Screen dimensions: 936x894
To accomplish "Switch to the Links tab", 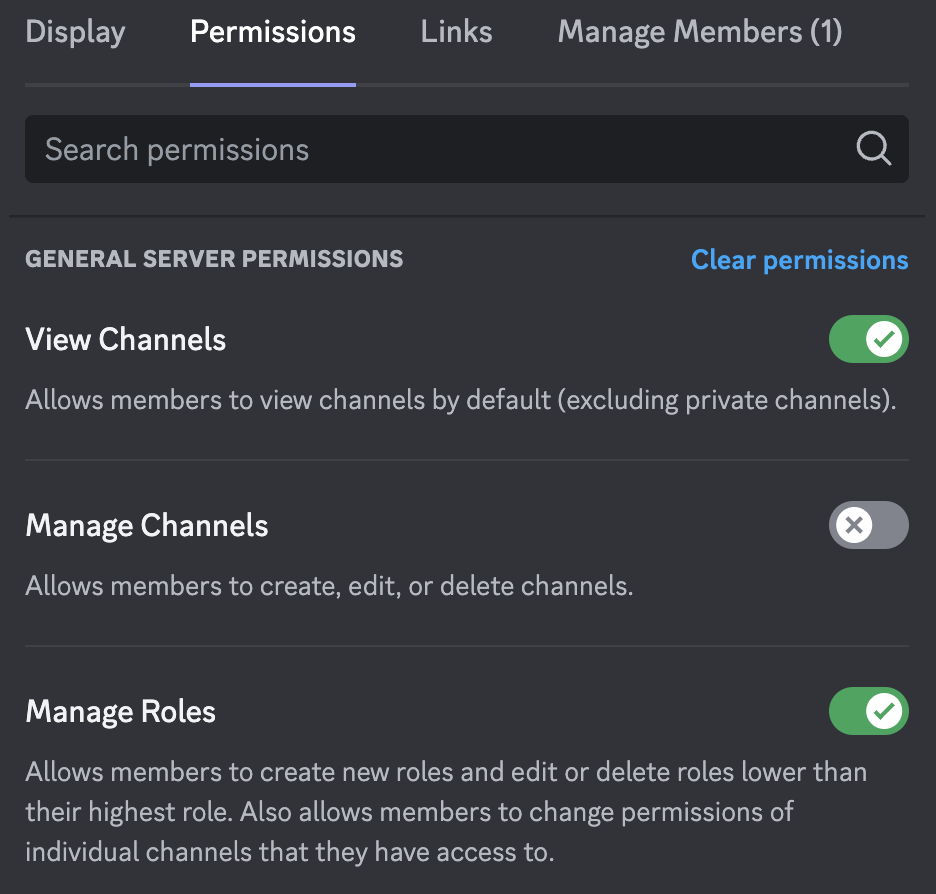I will click(456, 32).
